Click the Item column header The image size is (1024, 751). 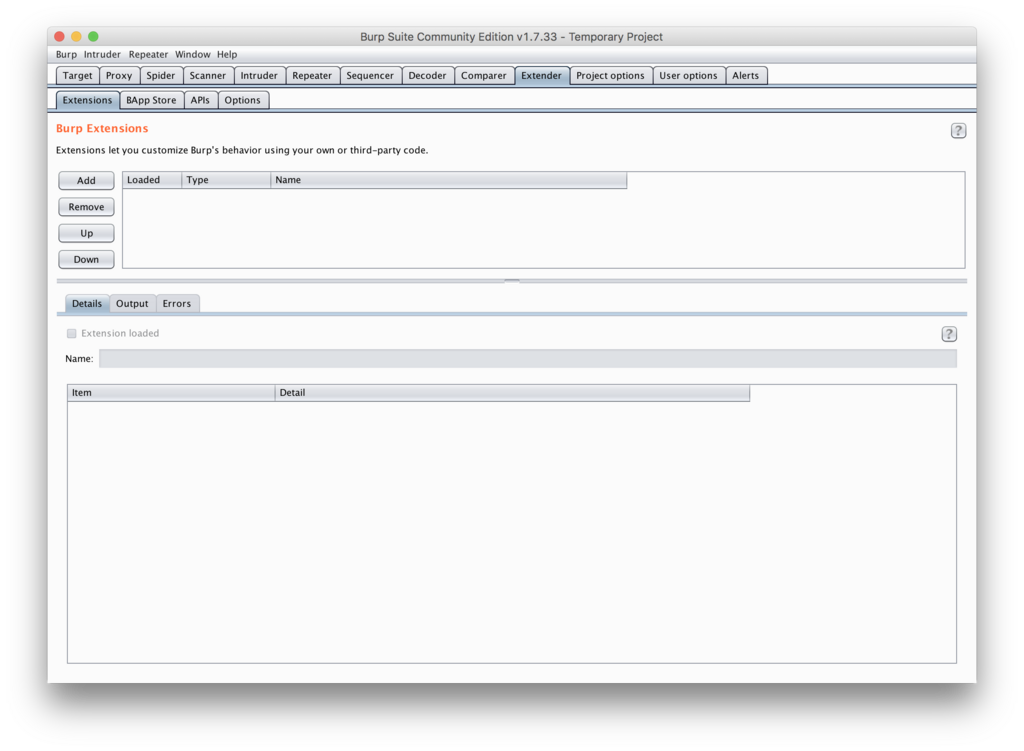coord(171,392)
